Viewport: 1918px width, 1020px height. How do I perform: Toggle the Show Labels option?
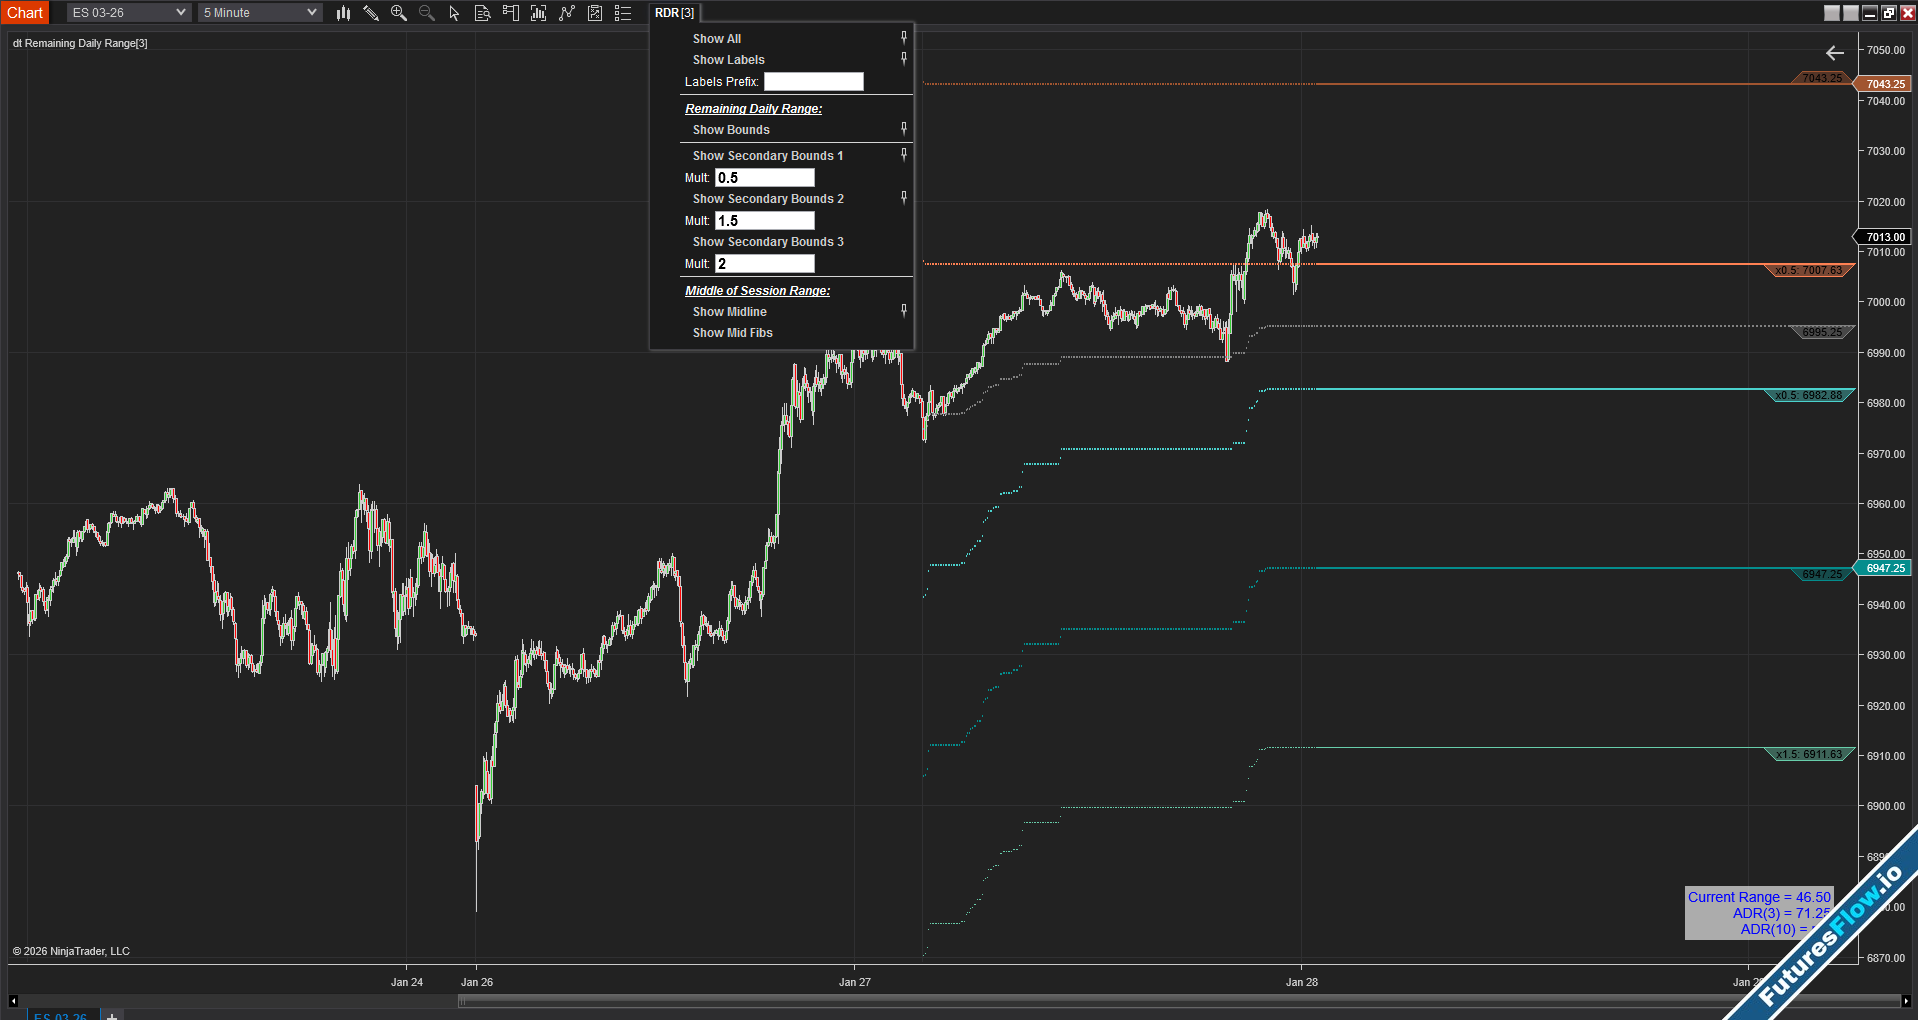(729, 60)
